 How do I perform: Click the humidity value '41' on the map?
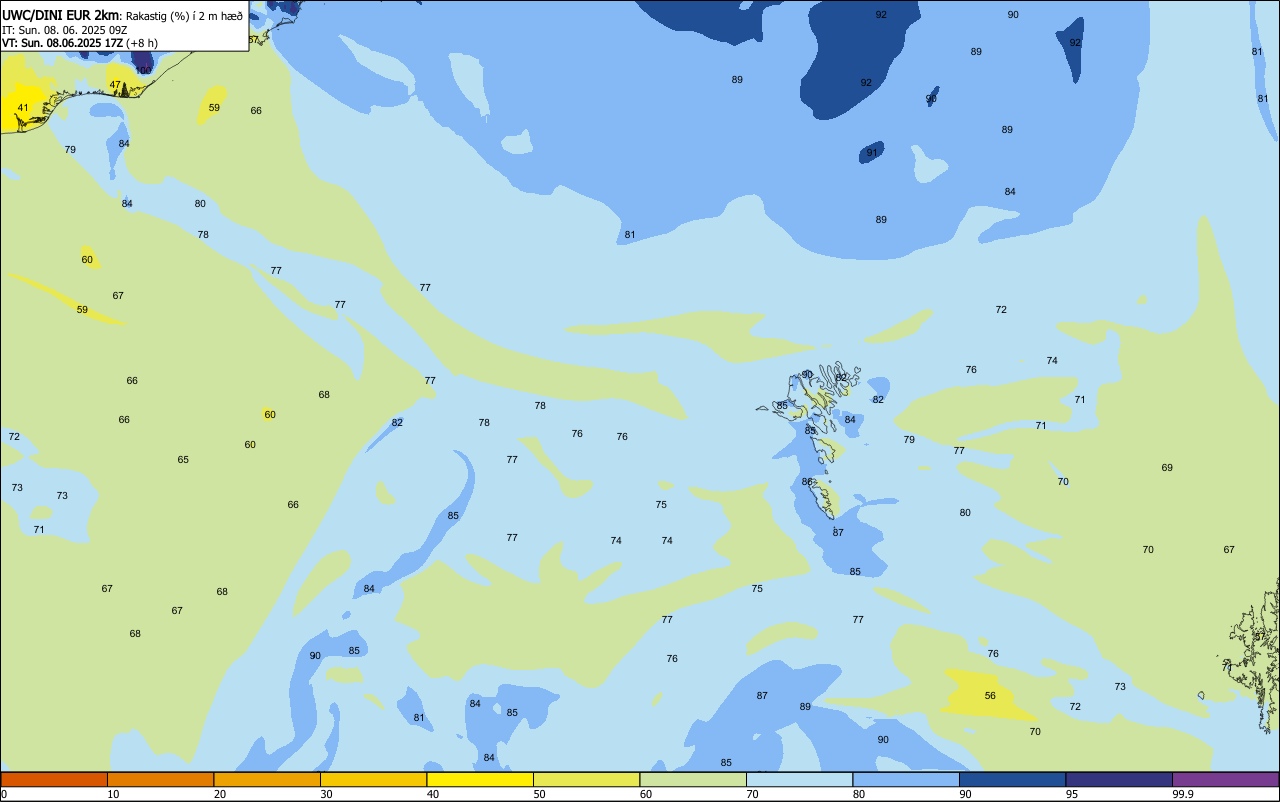[x=23, y=107]
